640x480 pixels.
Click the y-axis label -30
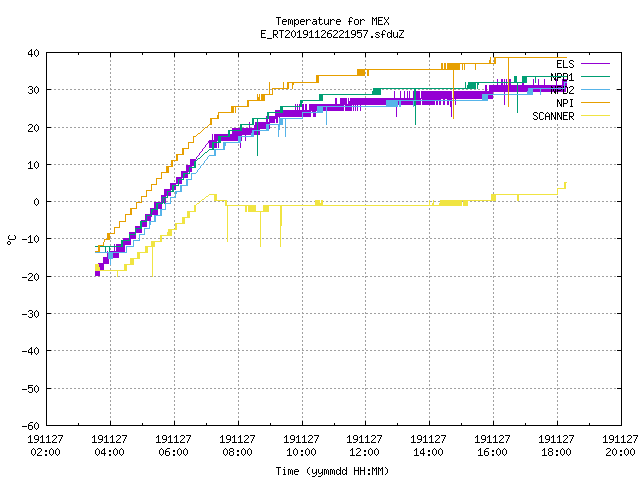31,313
